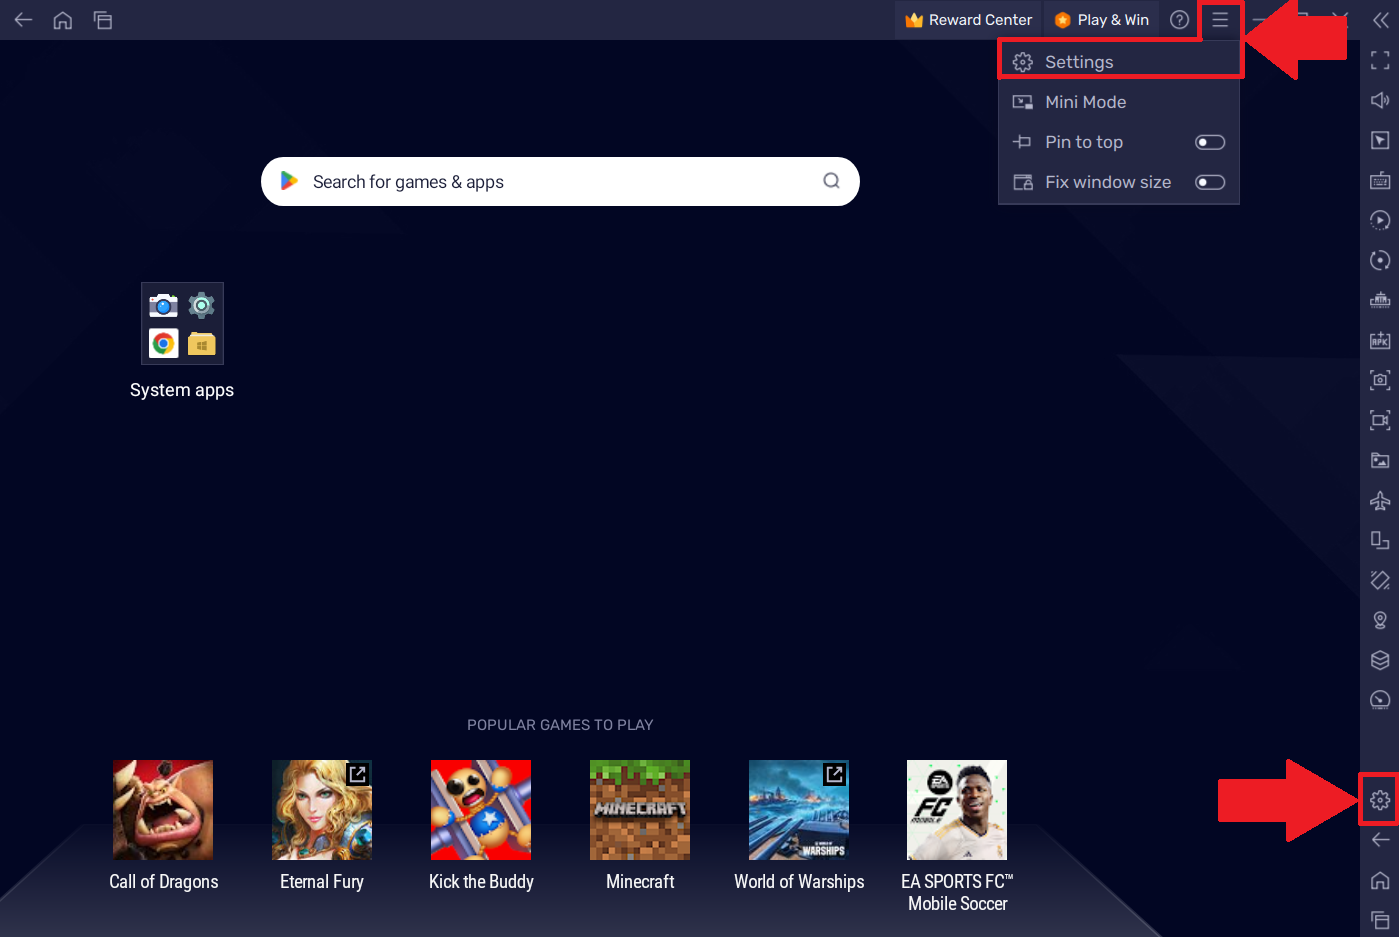Open keyboard game controls
This screenshot has width=1399, height=937.
1380,180
